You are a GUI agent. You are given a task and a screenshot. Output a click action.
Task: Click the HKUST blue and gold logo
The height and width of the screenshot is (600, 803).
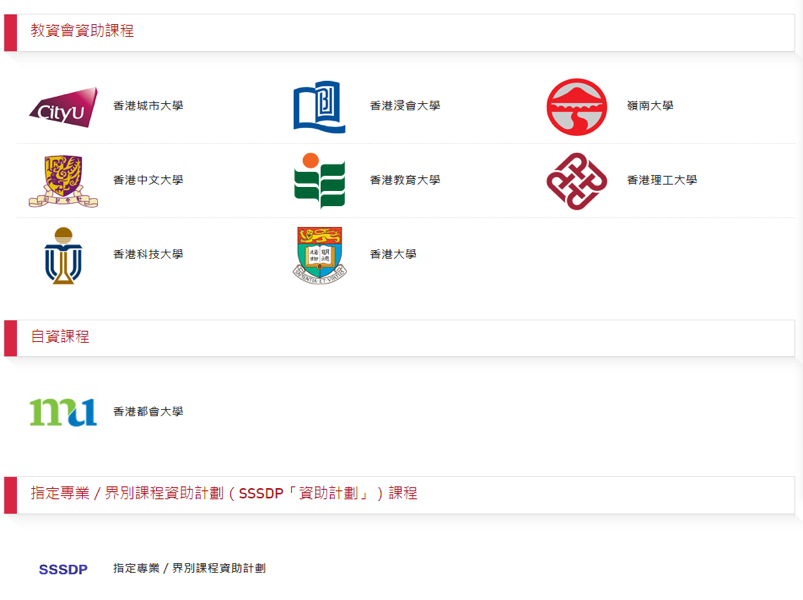(x=63, y=255)
